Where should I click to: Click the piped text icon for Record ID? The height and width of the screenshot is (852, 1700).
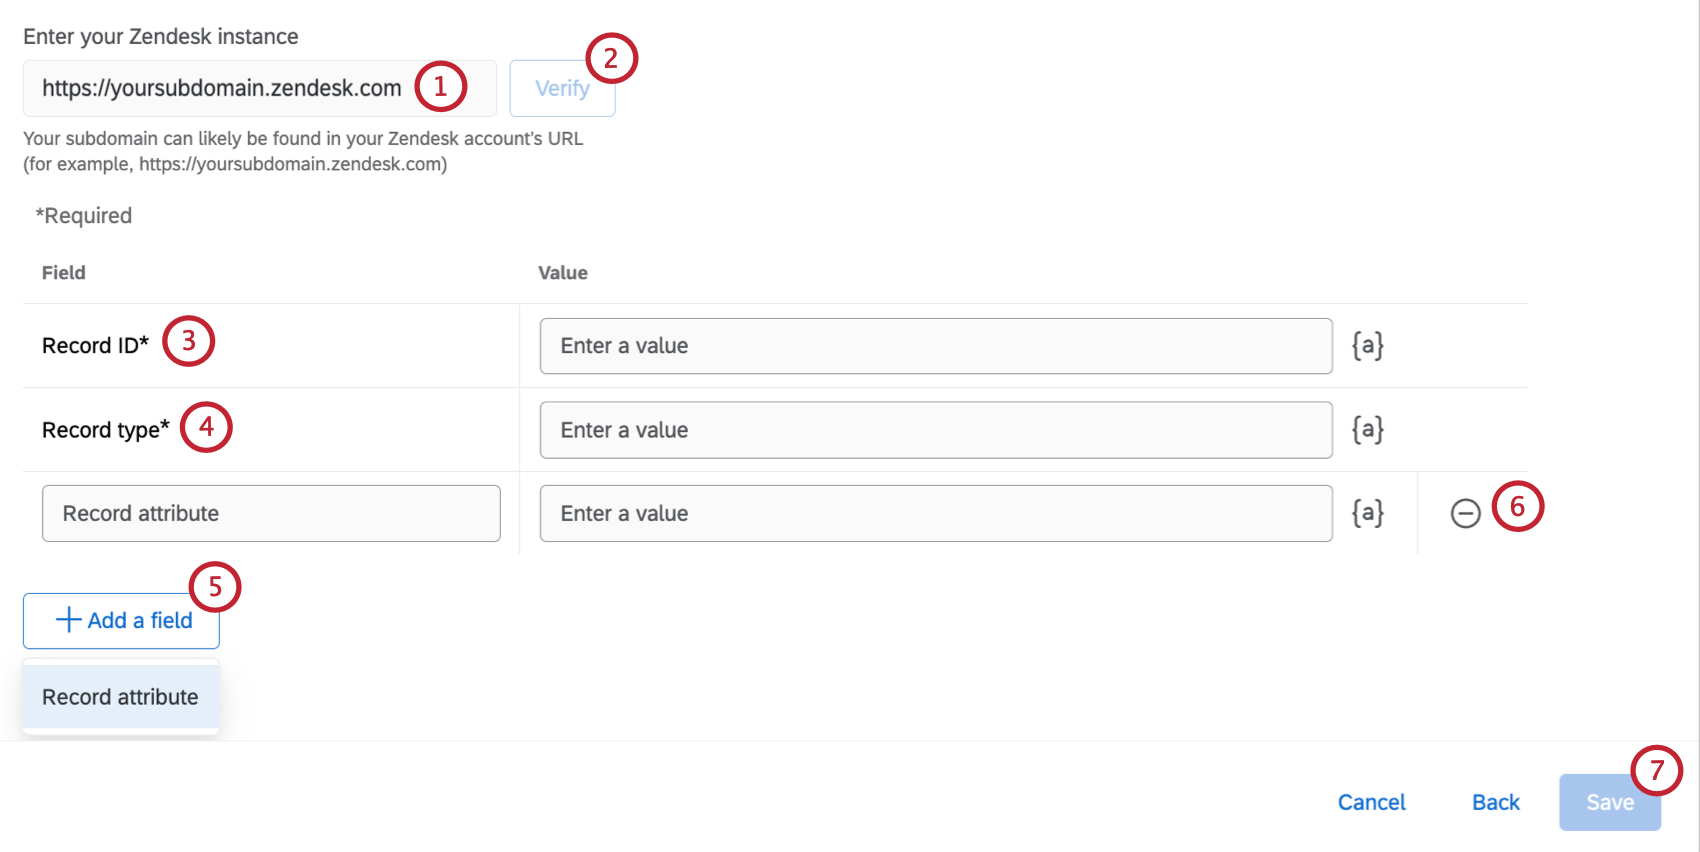click(x=1367, y=346)
